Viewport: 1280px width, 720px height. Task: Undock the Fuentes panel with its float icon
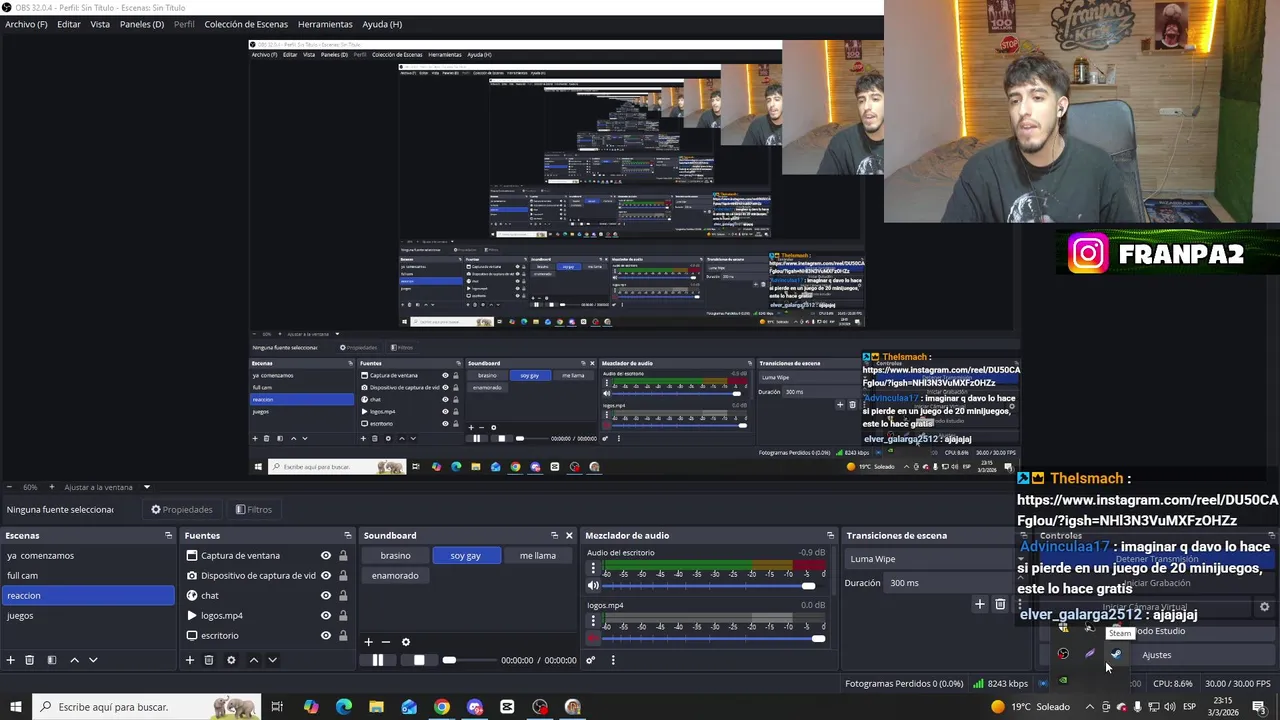[x=347, y=536]
